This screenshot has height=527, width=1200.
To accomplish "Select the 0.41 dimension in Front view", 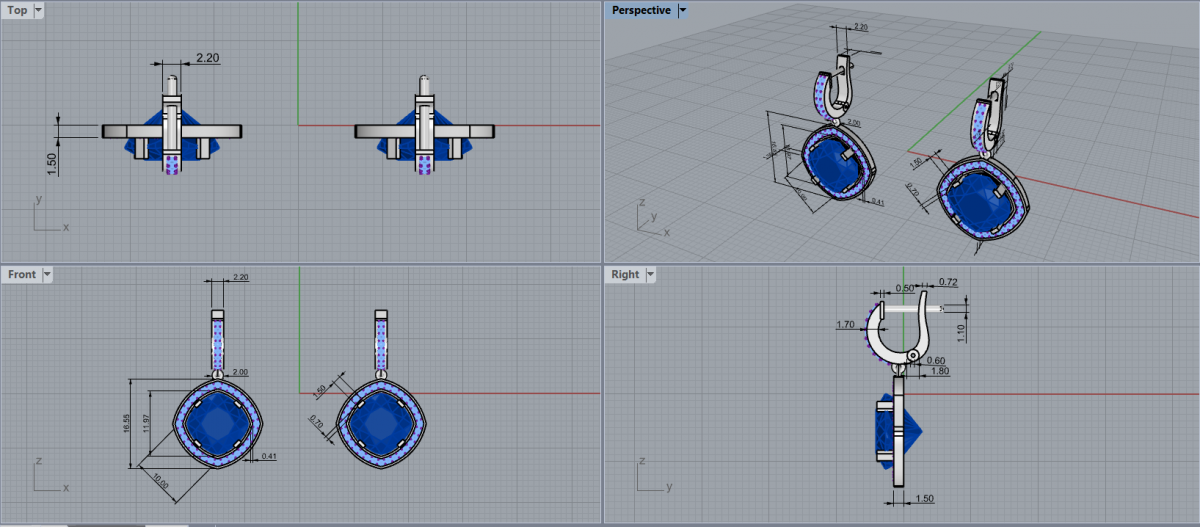I will coord(268,456).
